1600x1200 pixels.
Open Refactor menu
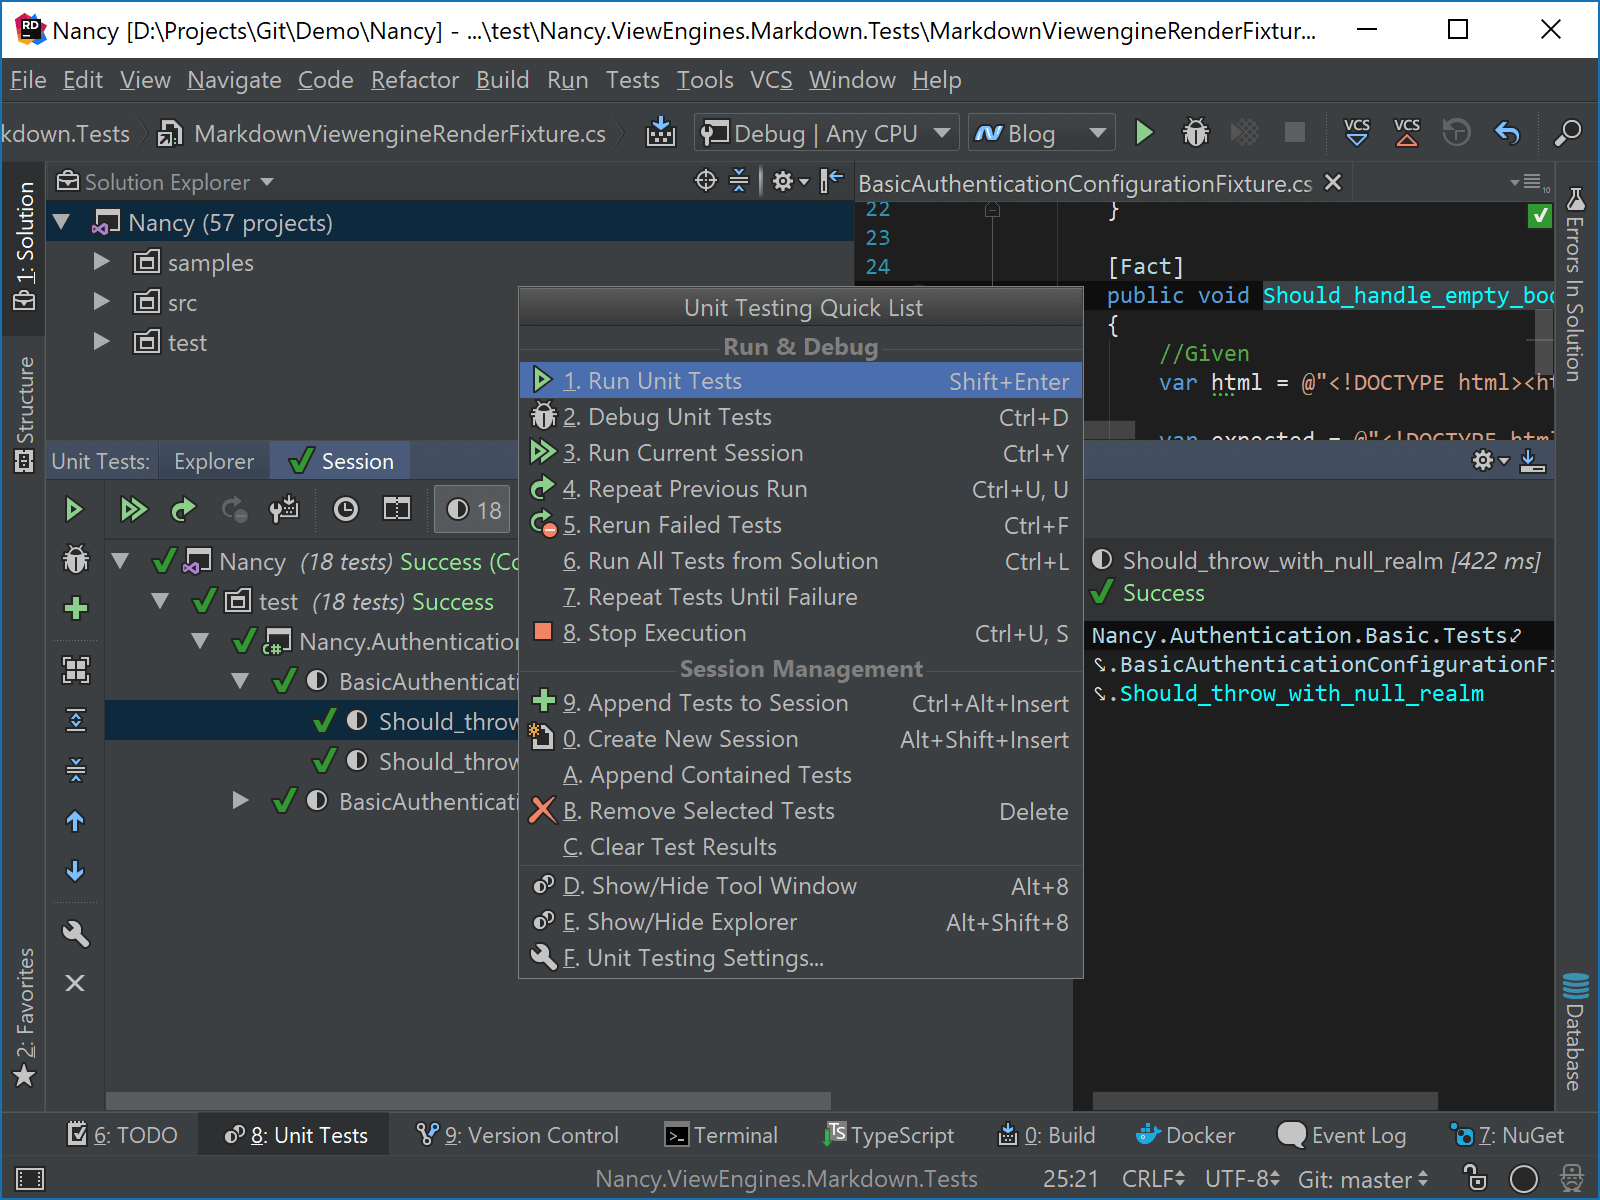[x=415, y=80]
